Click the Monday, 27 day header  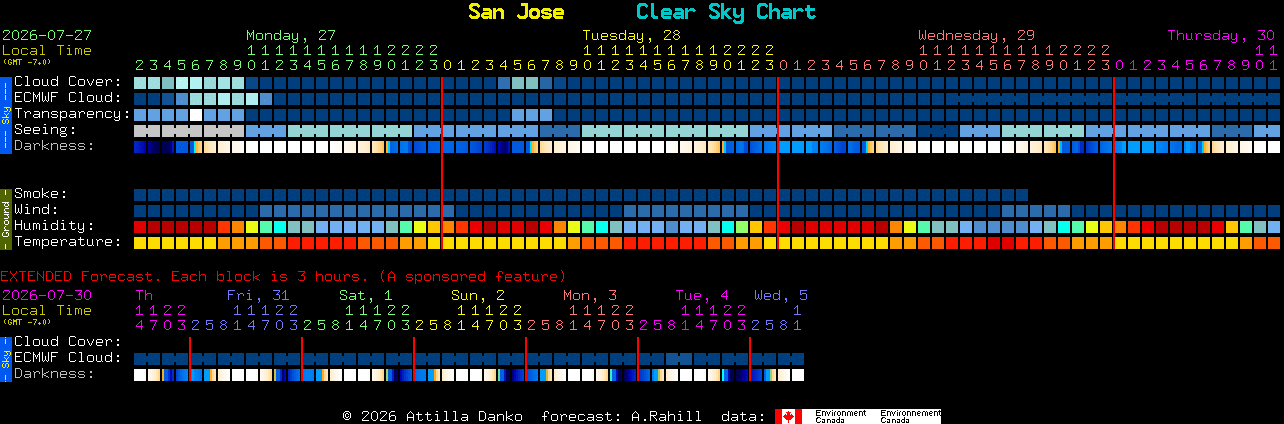(x=291, y=35)
